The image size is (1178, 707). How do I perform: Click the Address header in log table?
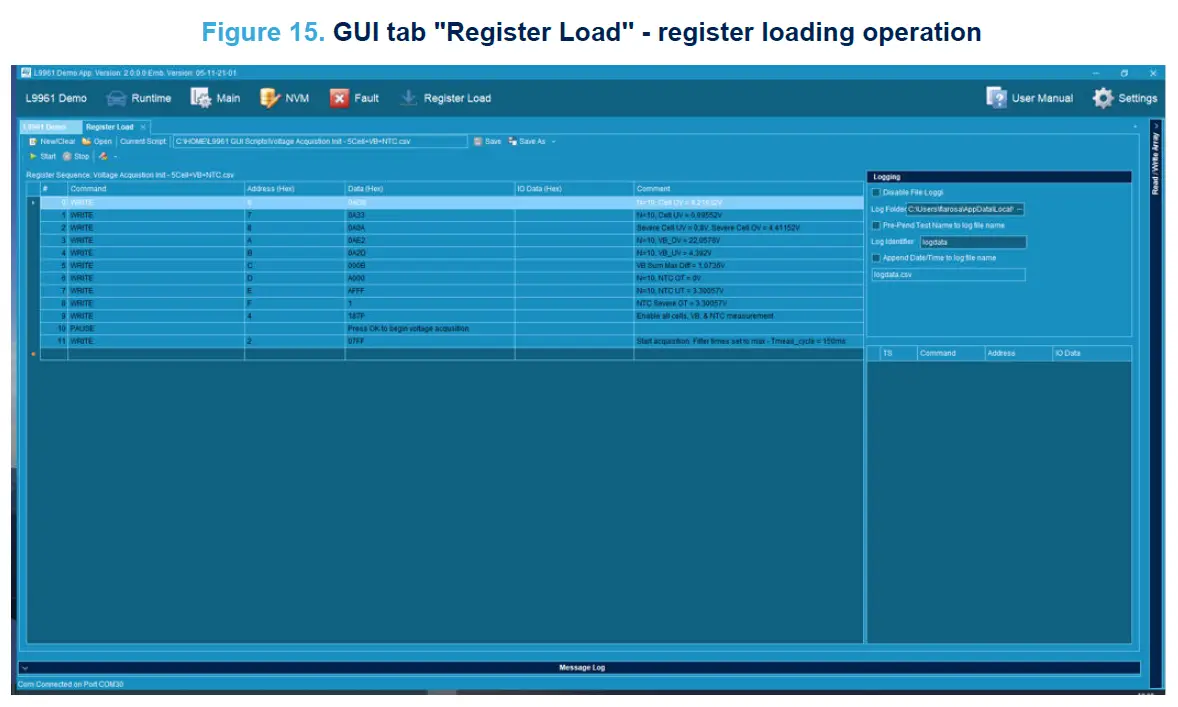[1018, 353]
